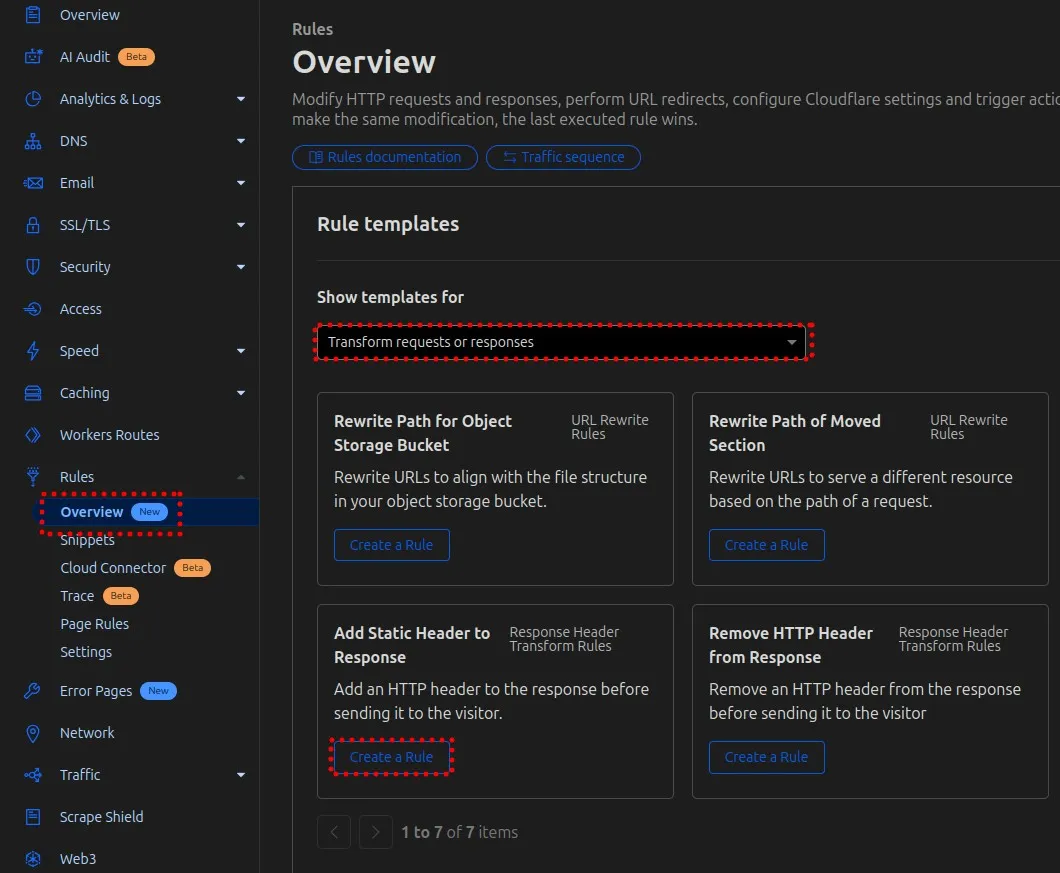Open the Traffic sequence button

pyautogui.click(x=563, y=157)
